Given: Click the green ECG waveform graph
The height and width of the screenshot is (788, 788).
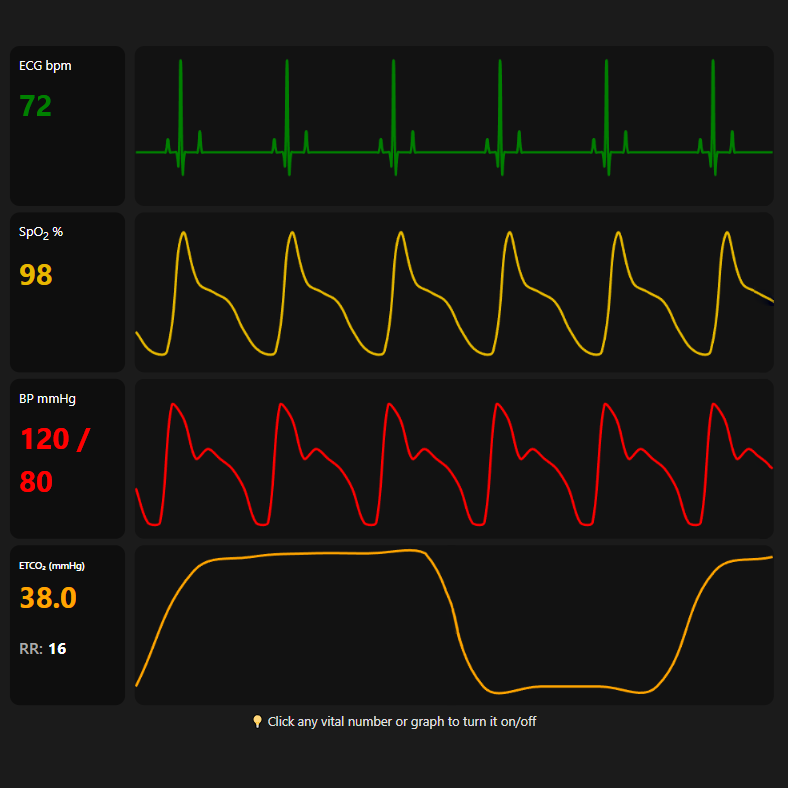Looking at the screenshot, I should pos(454,126).
